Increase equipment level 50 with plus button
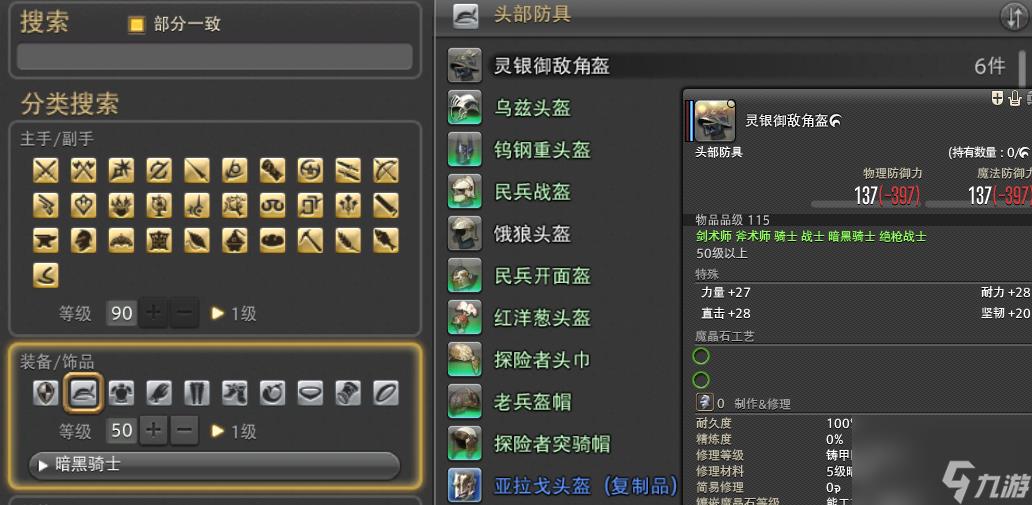Screen dimensions: 1032x505 click(x=153, y=431)
